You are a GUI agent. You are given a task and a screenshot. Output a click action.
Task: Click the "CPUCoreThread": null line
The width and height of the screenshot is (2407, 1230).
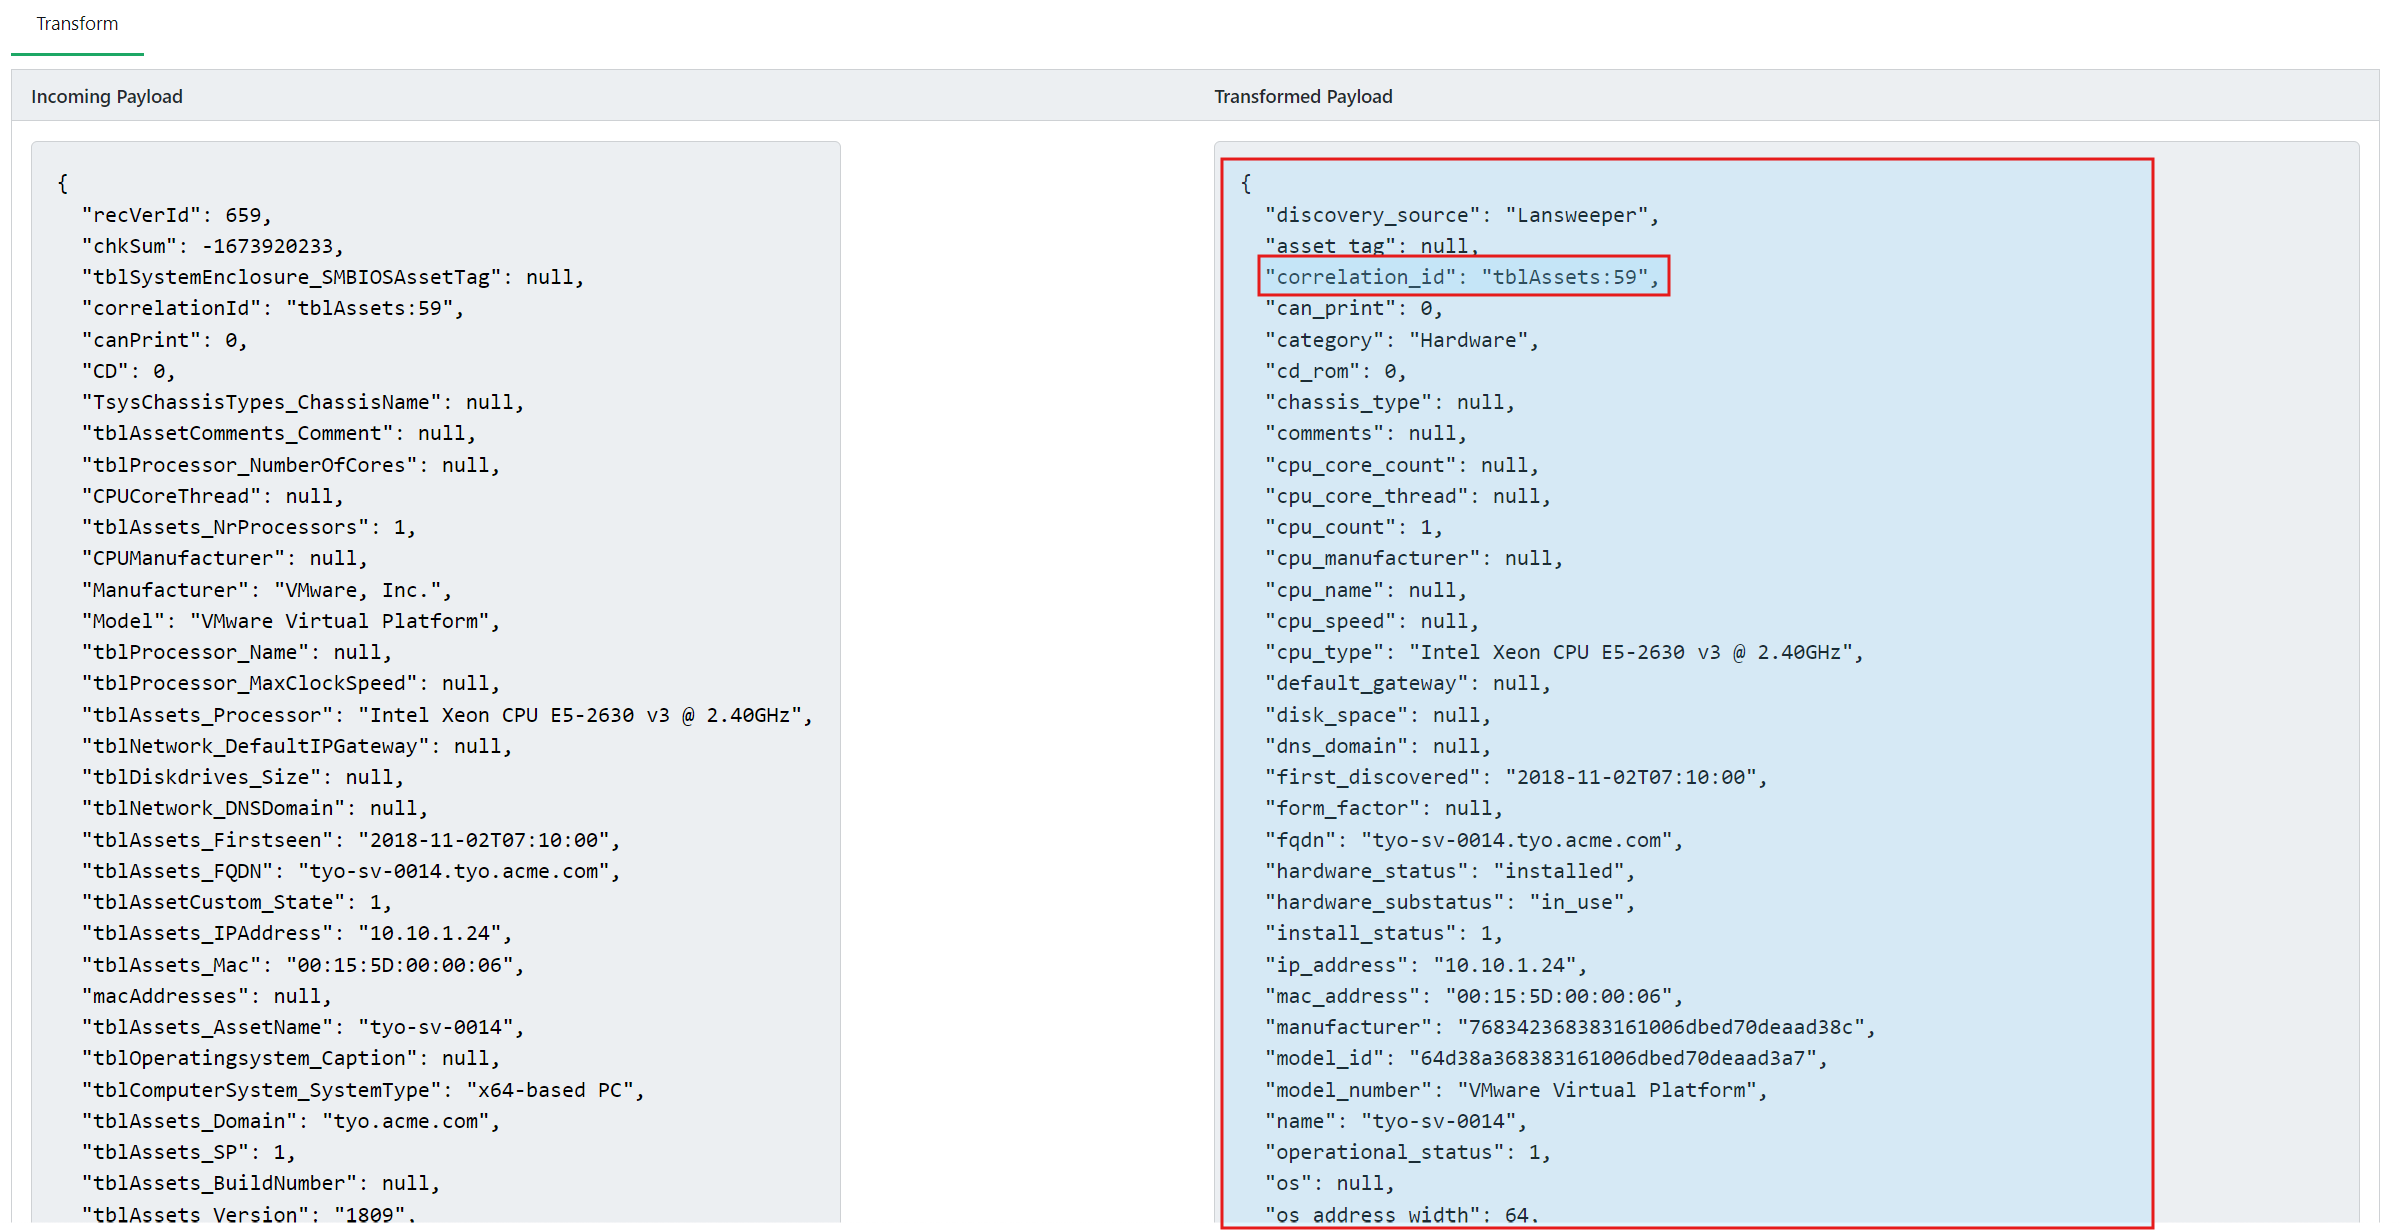click(213, 496)
